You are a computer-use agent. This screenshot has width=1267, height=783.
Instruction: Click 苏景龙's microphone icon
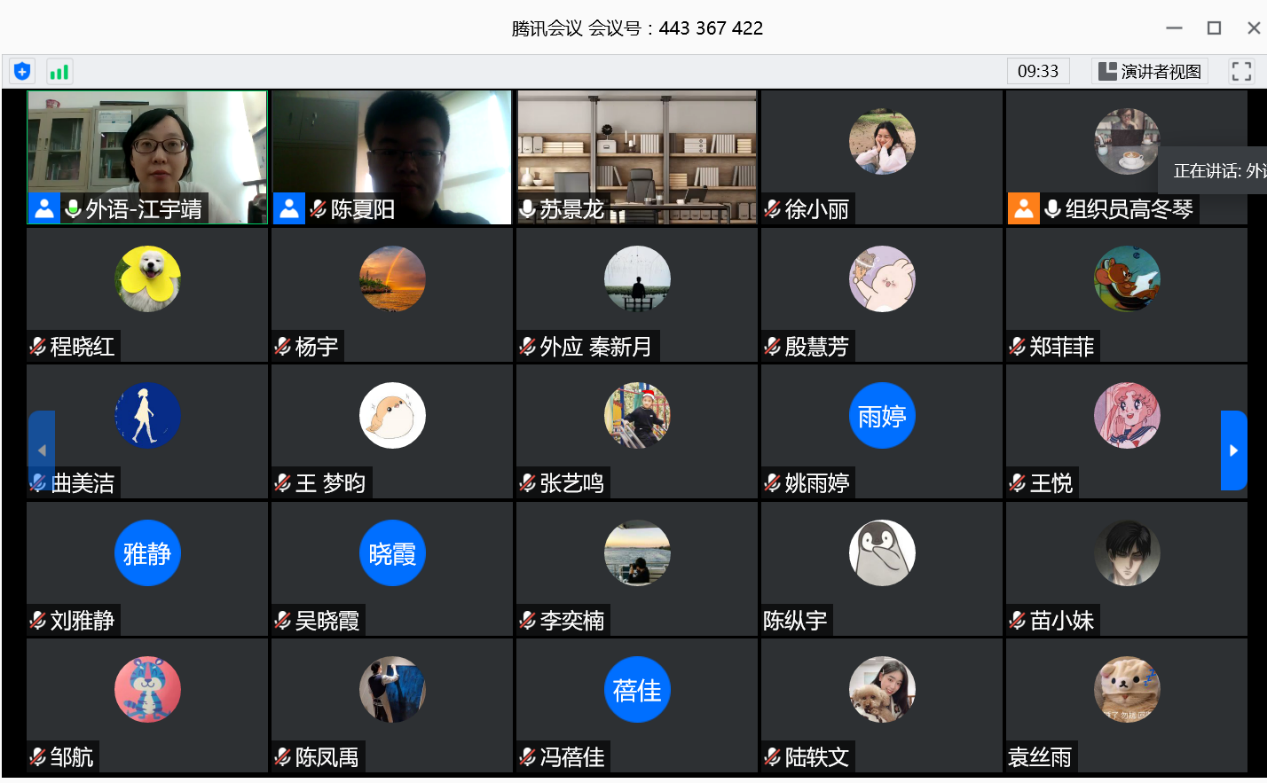pos(528,210)
